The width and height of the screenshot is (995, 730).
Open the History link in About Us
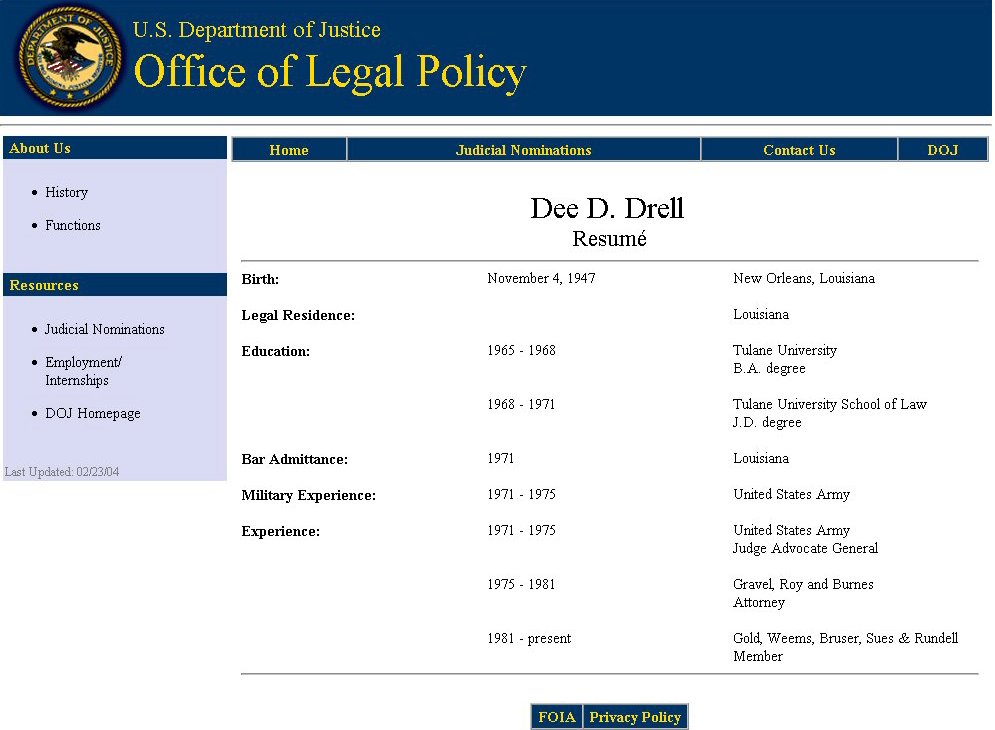point(67,192)
